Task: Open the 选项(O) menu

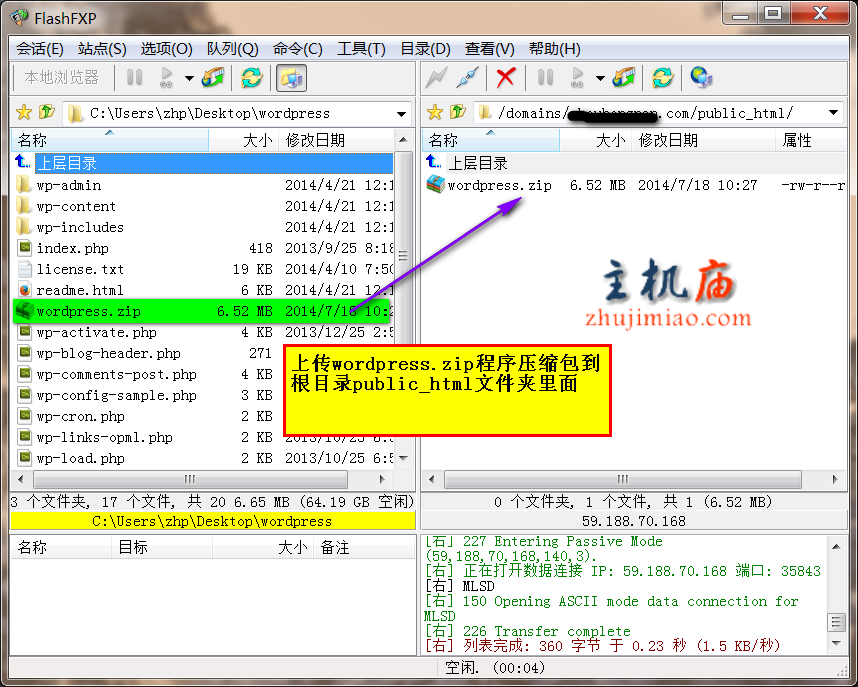Action: point(166,49)
